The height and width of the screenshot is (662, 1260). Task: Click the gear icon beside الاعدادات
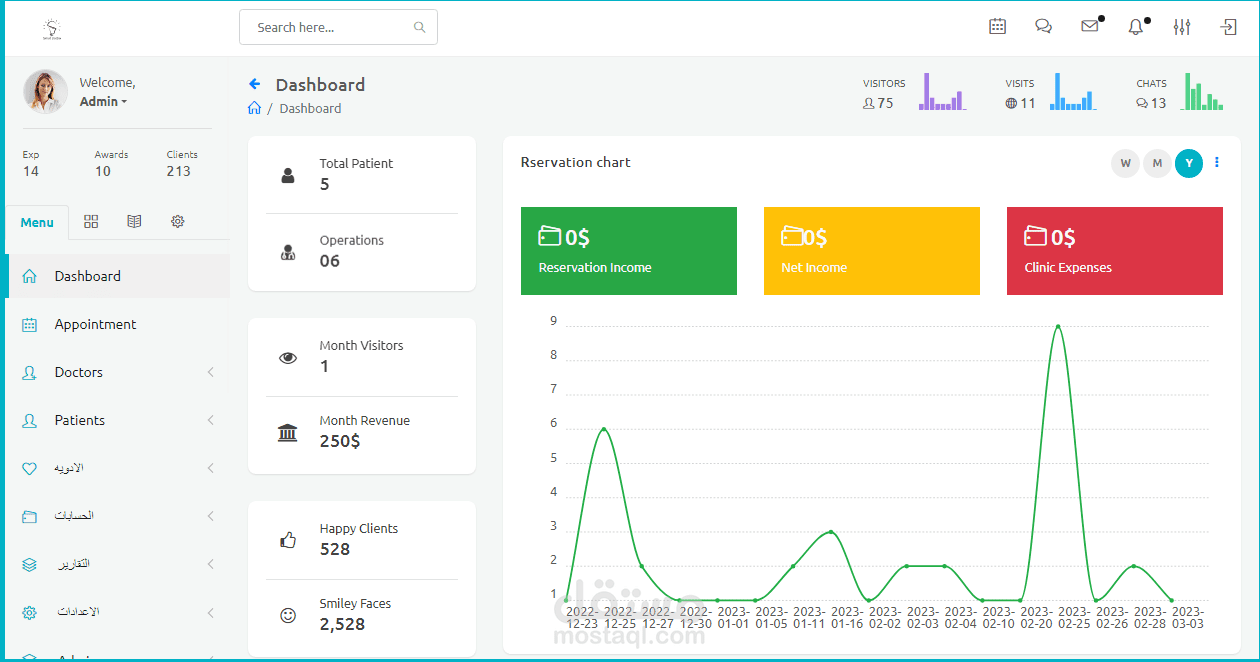(x=29, y=612)
